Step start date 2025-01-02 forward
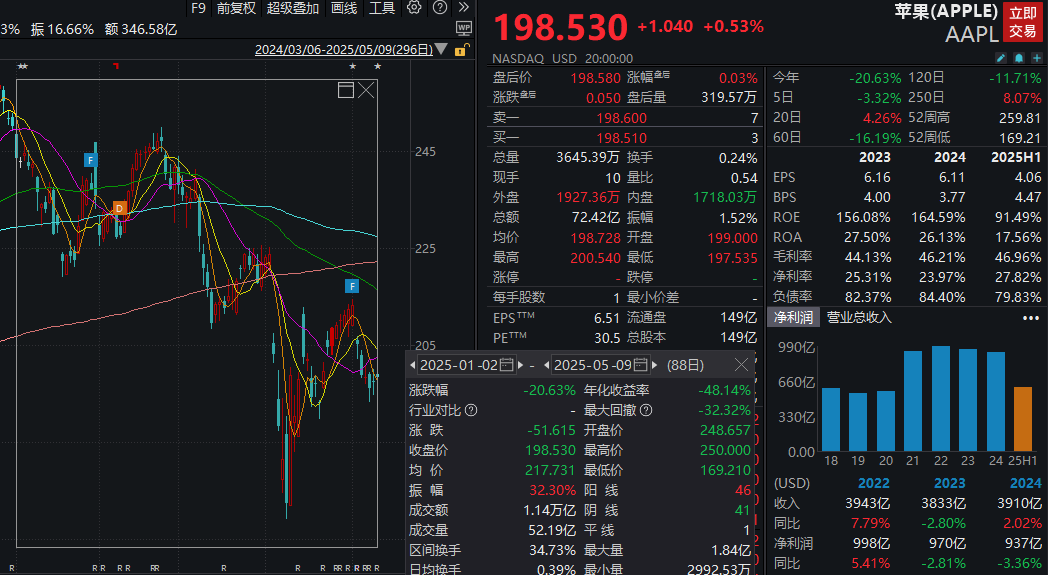Viewport: 1048px width, 575px height. coord(521,365)
